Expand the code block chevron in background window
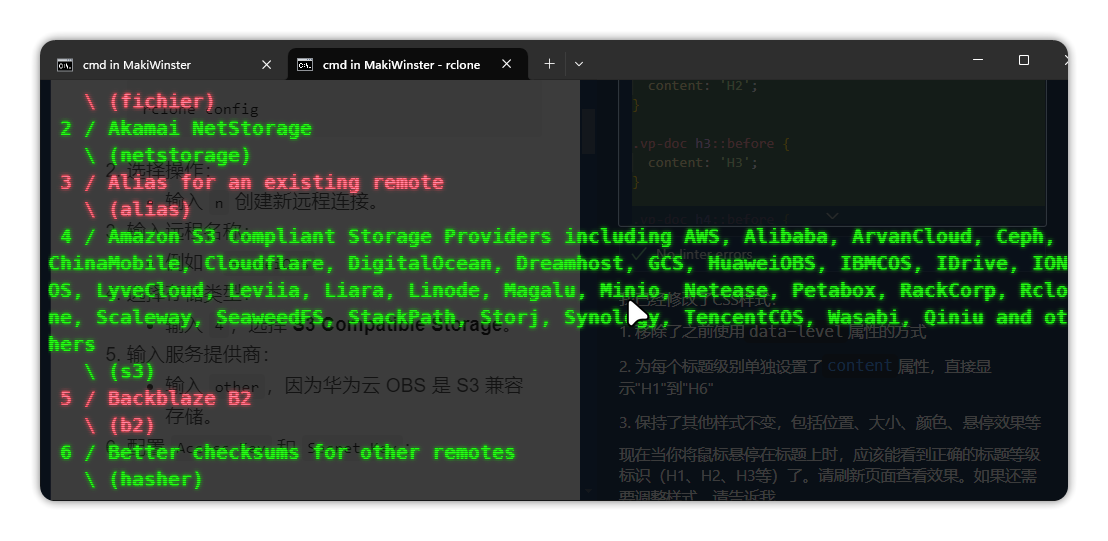Image resolution: width=1108 pixels, height=541 pixels. 832,216
